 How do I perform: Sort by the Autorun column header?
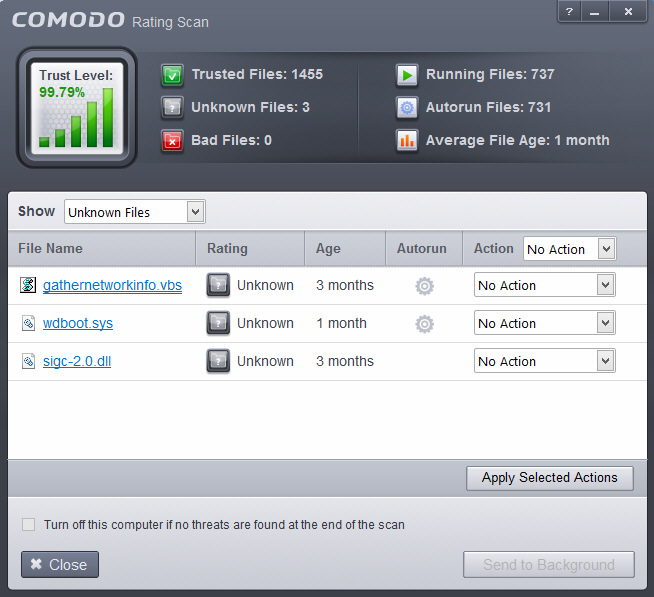(x=424, y=249)
